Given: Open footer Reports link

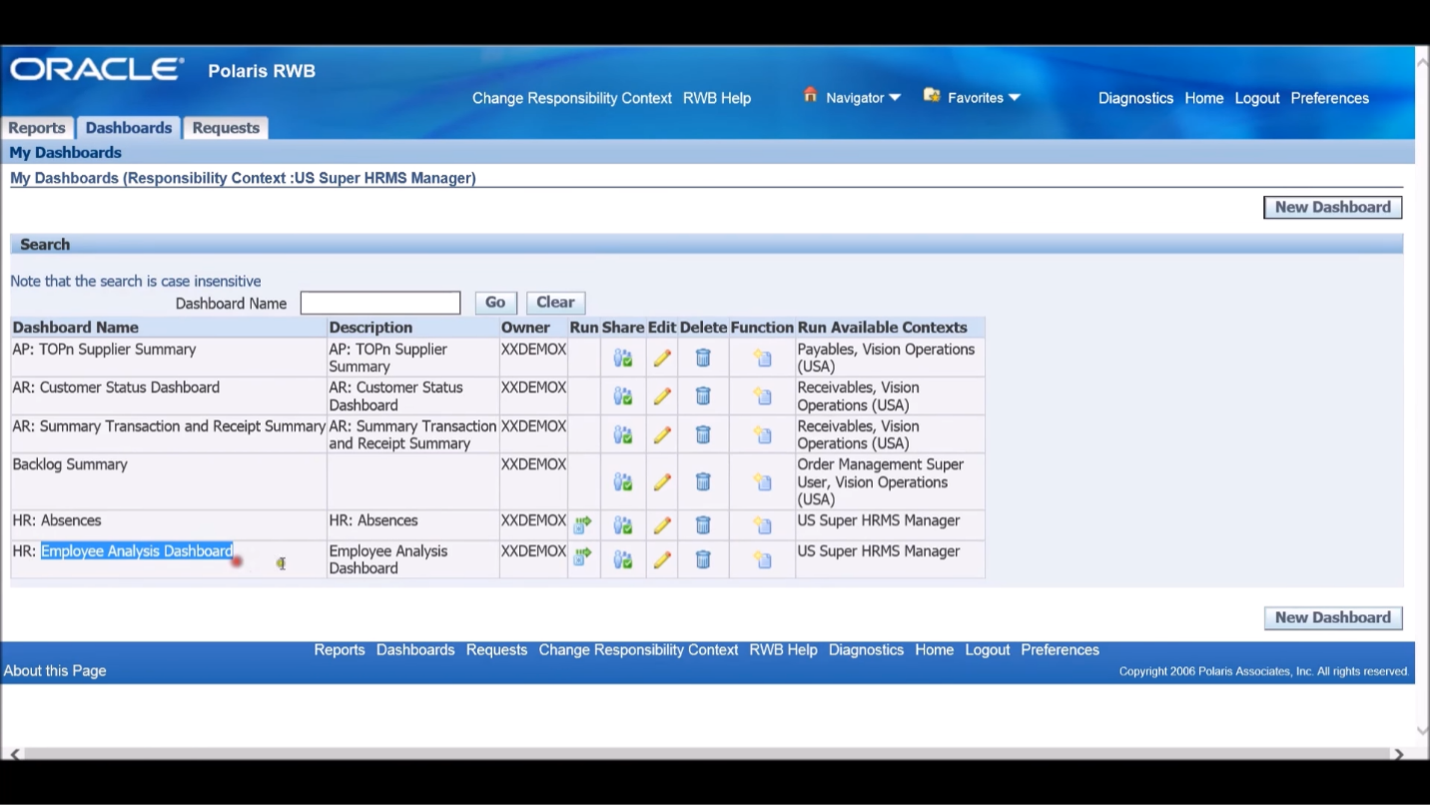Looking at the screenshot, I should [x=340, y=650].
